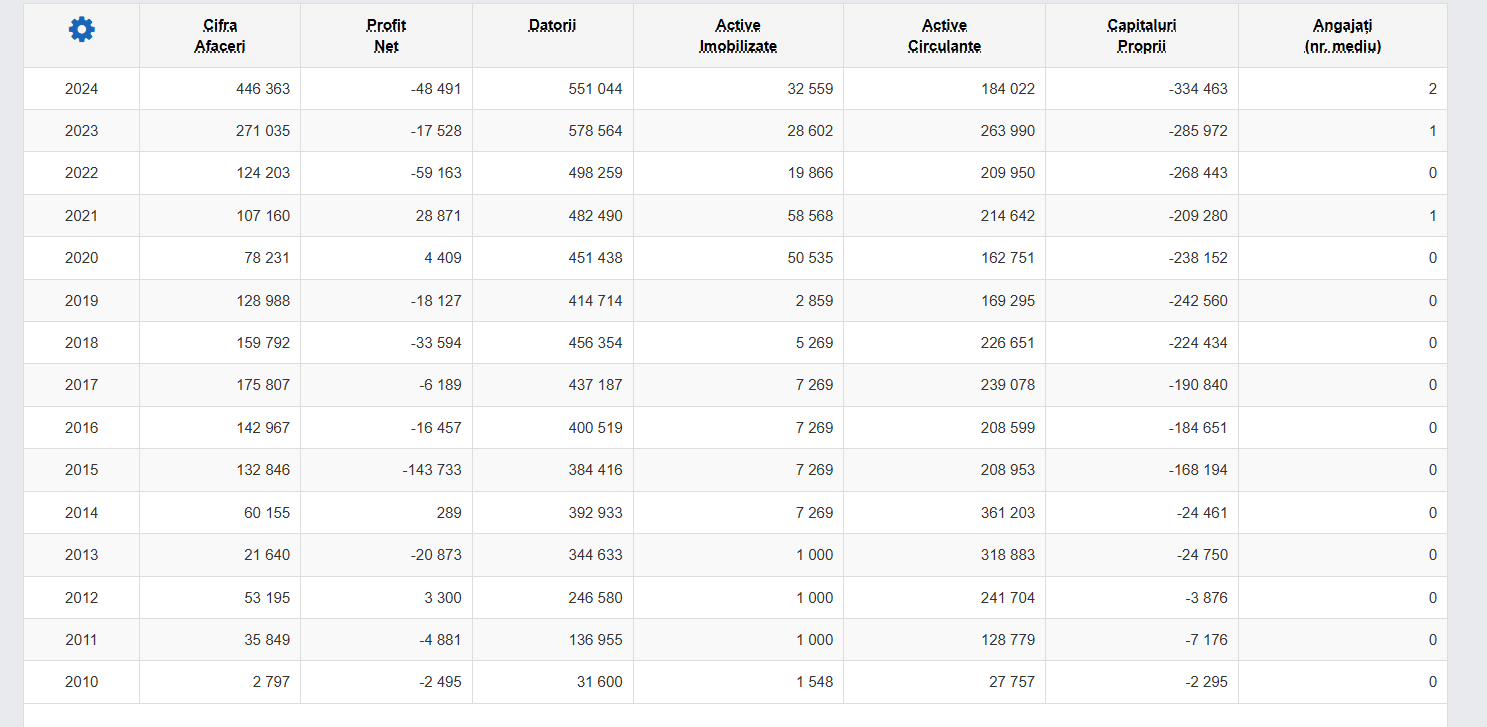Click the 2024 turnover value 446 363
This screenshot has height=727, width=1487.
(263, 89)
